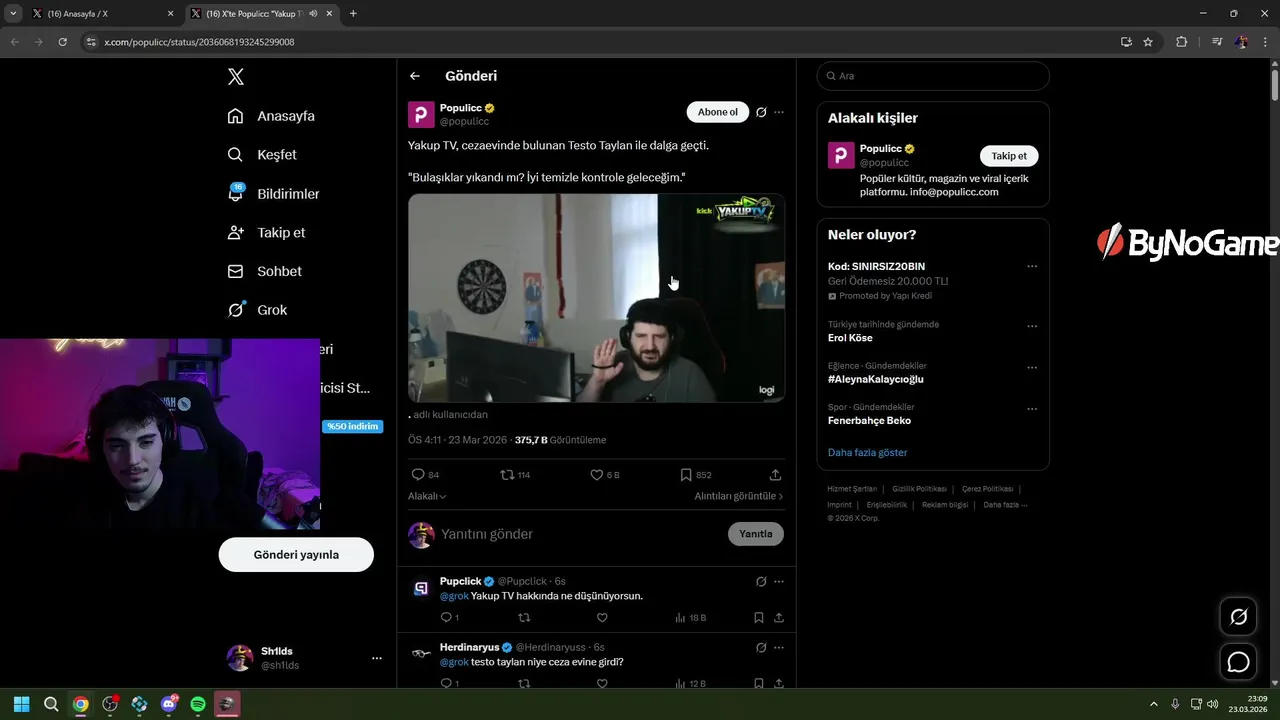Viewport: 1280px width, 720px height.
Task: Open more options on Herdinaryus comment
Action: [x=779, y=647]
